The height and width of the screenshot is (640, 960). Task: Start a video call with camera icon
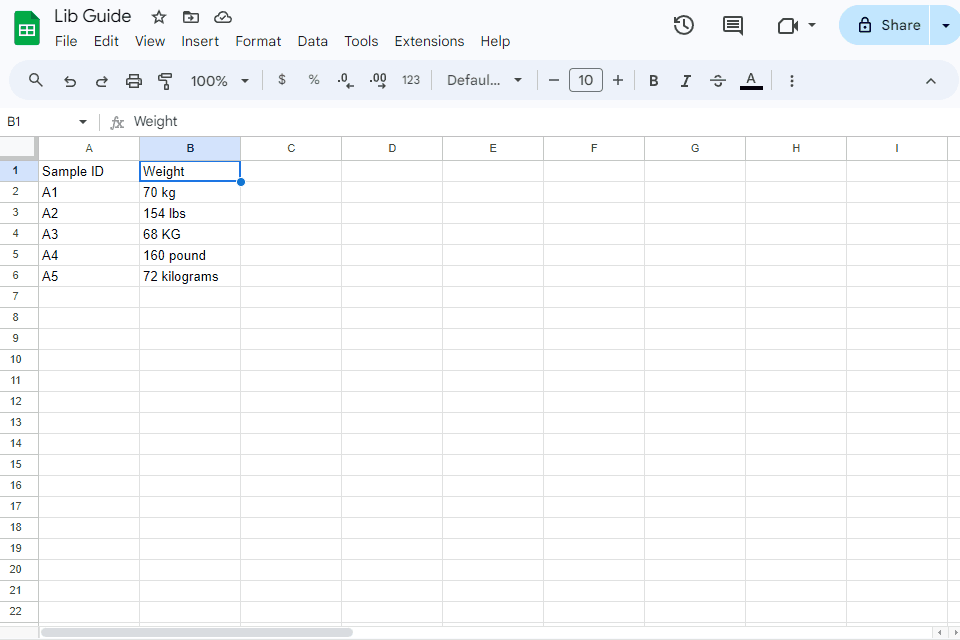click(787, 26)
